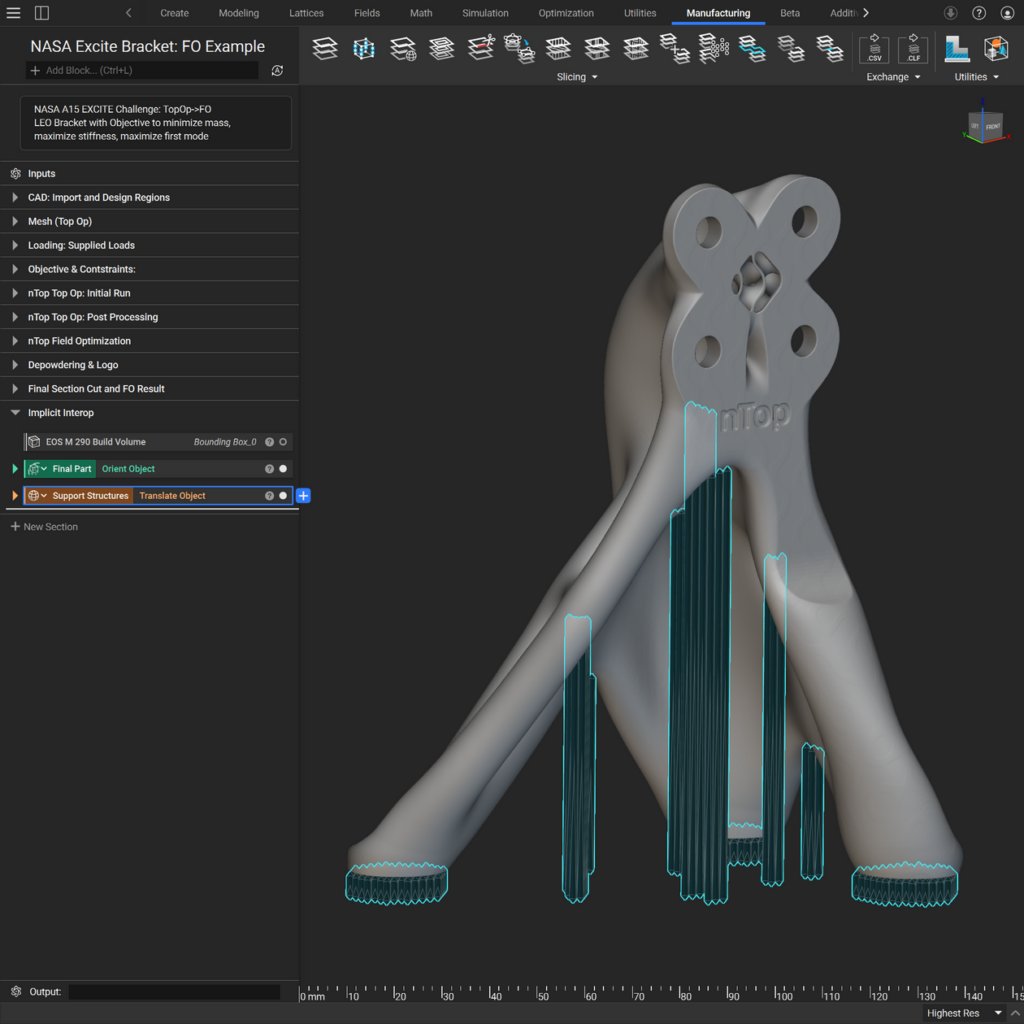Click New Section

pyautogui.click(x=44, y=527)
